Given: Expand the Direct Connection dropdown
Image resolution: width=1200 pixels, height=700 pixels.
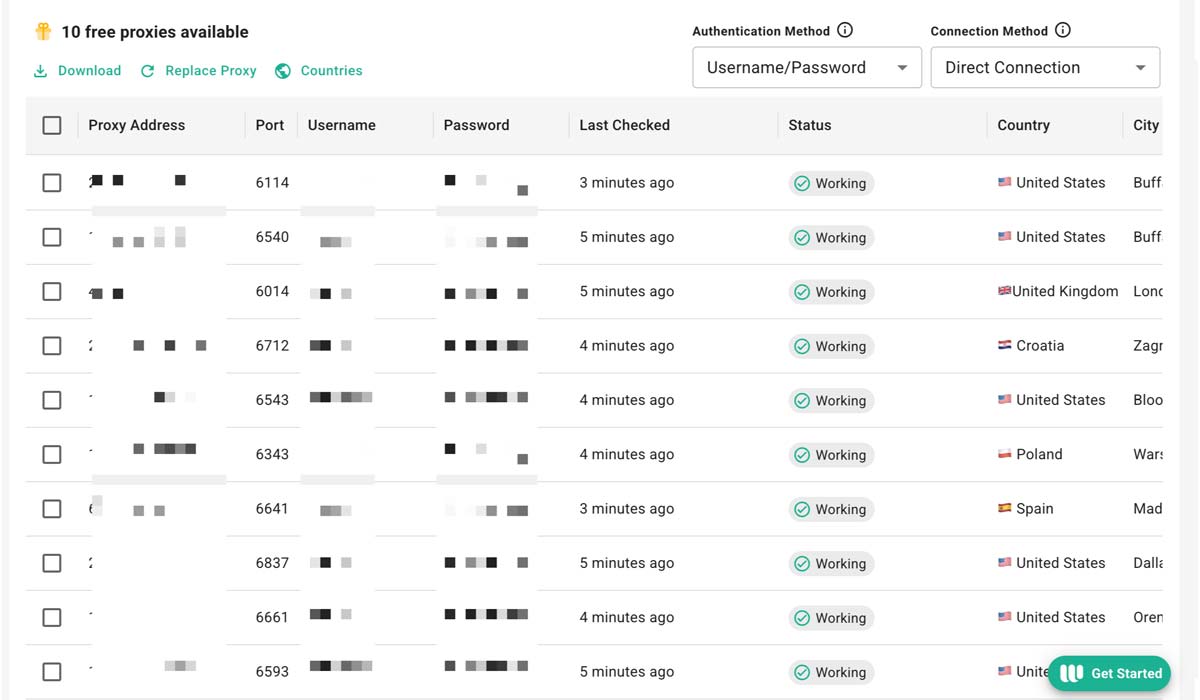Looking at the screenshot, I should pos(1044,68).
